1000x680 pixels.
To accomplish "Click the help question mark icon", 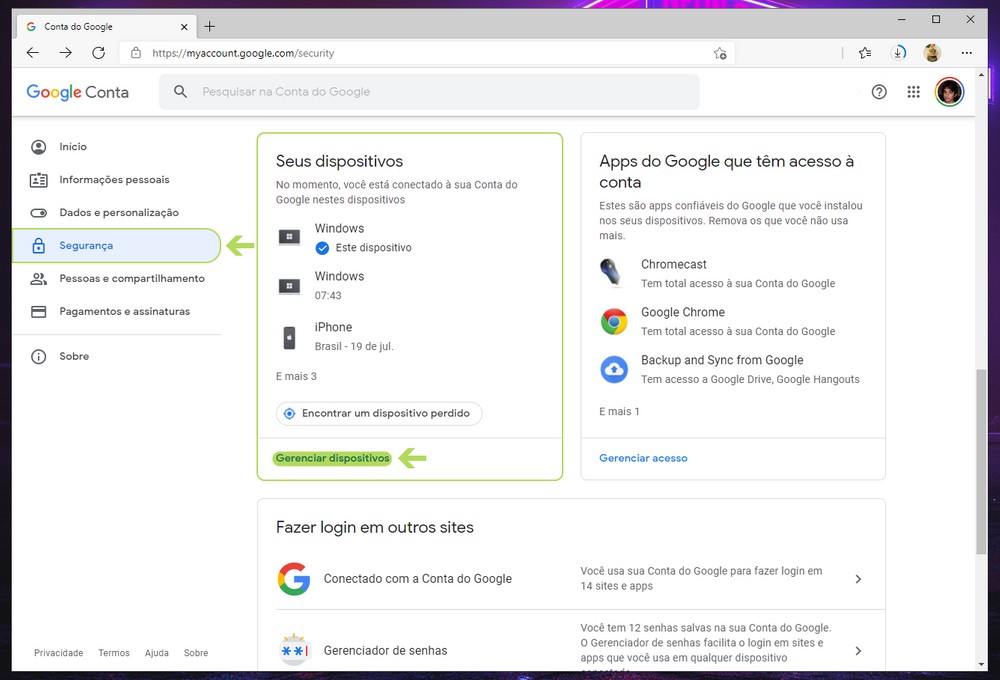I will (x=879, y=92).
